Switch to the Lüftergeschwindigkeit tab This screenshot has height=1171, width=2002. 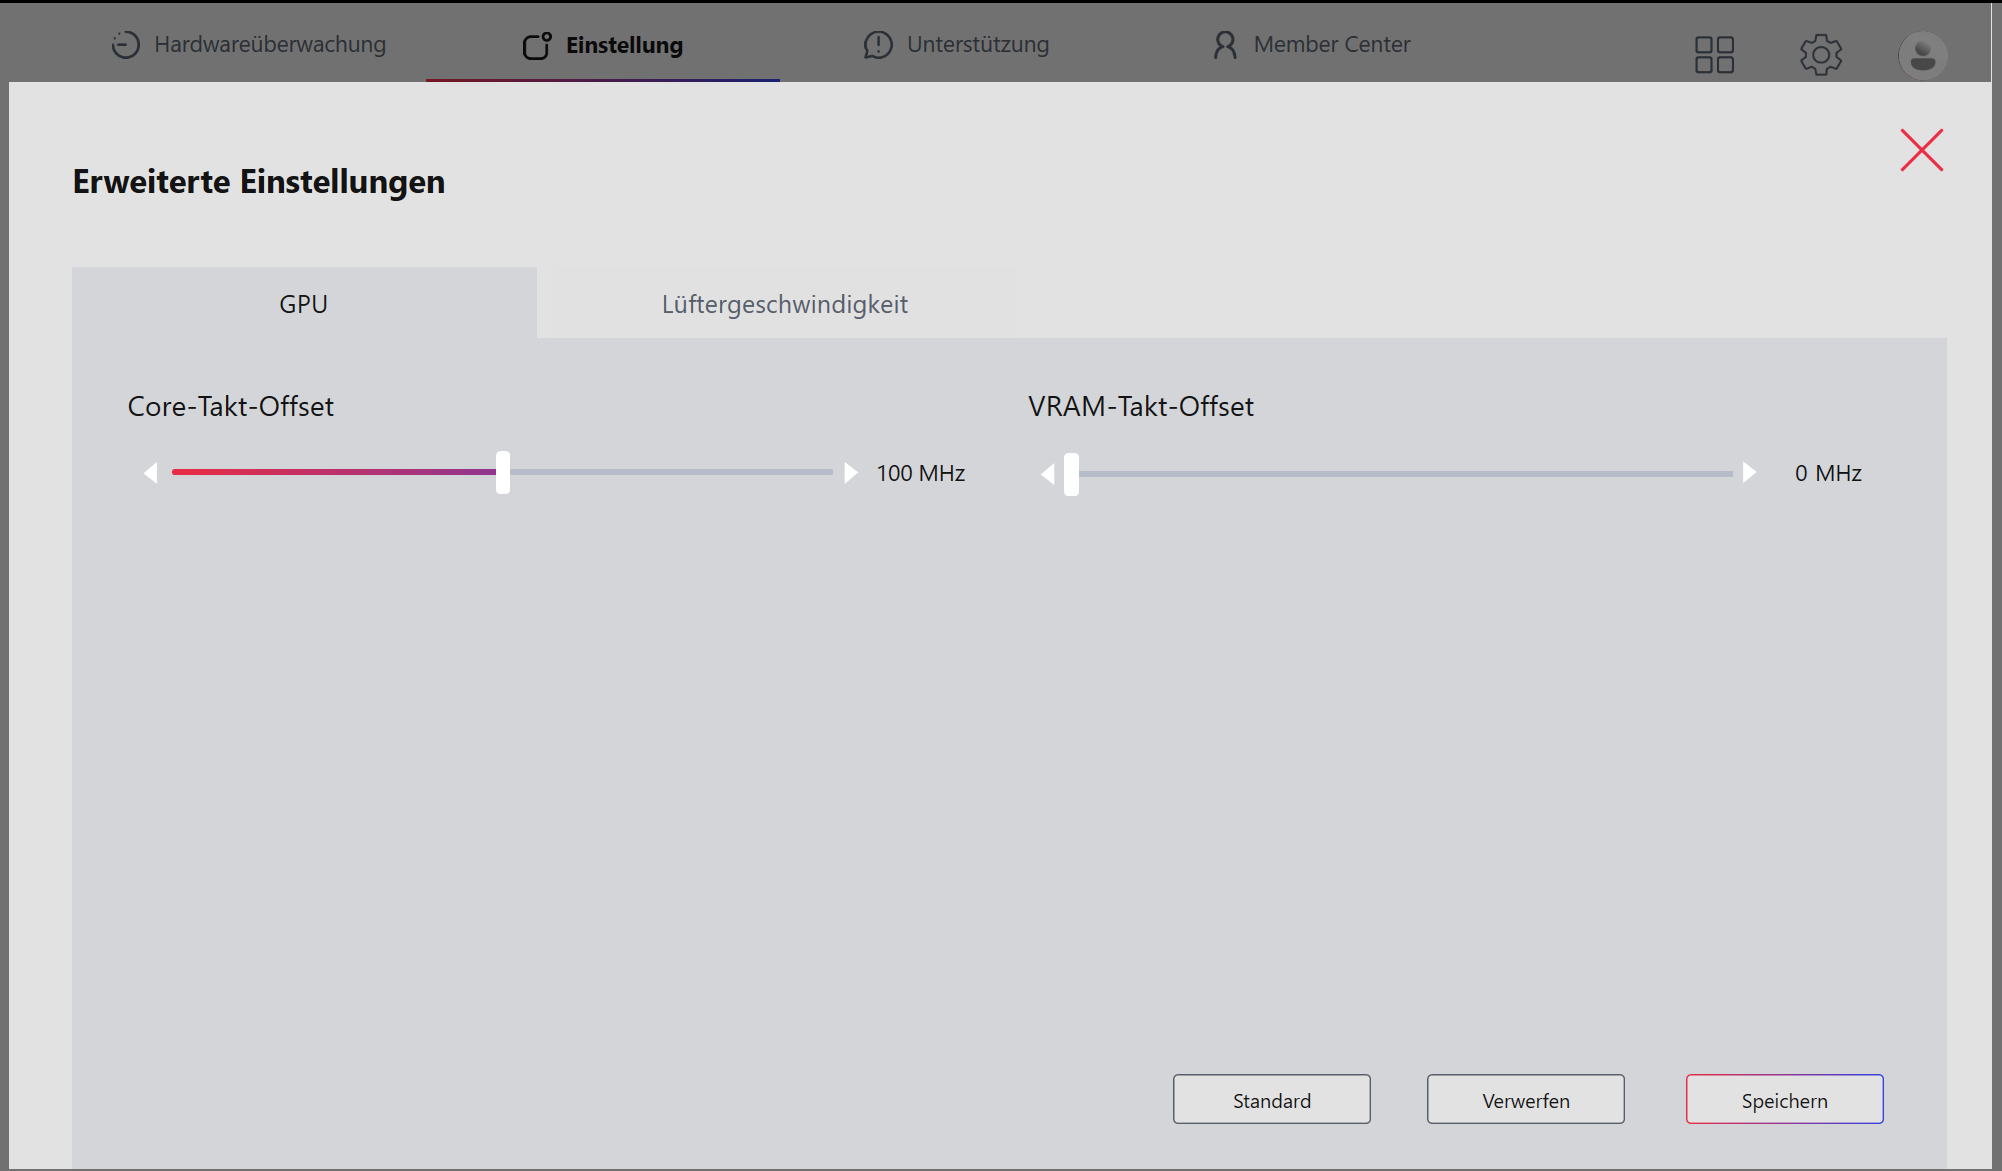[784, 304]
